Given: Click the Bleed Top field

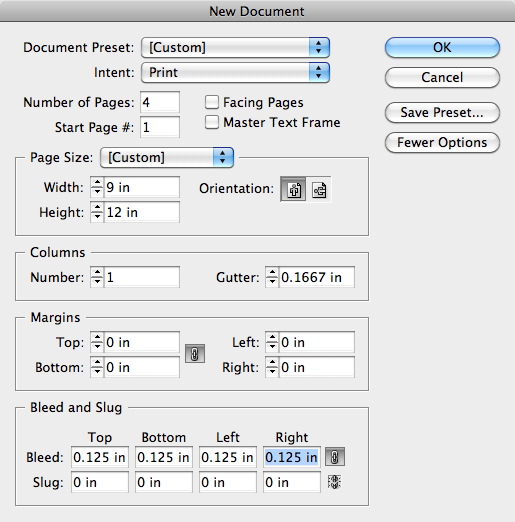Looking at the screenshot, I should (100, 457).
